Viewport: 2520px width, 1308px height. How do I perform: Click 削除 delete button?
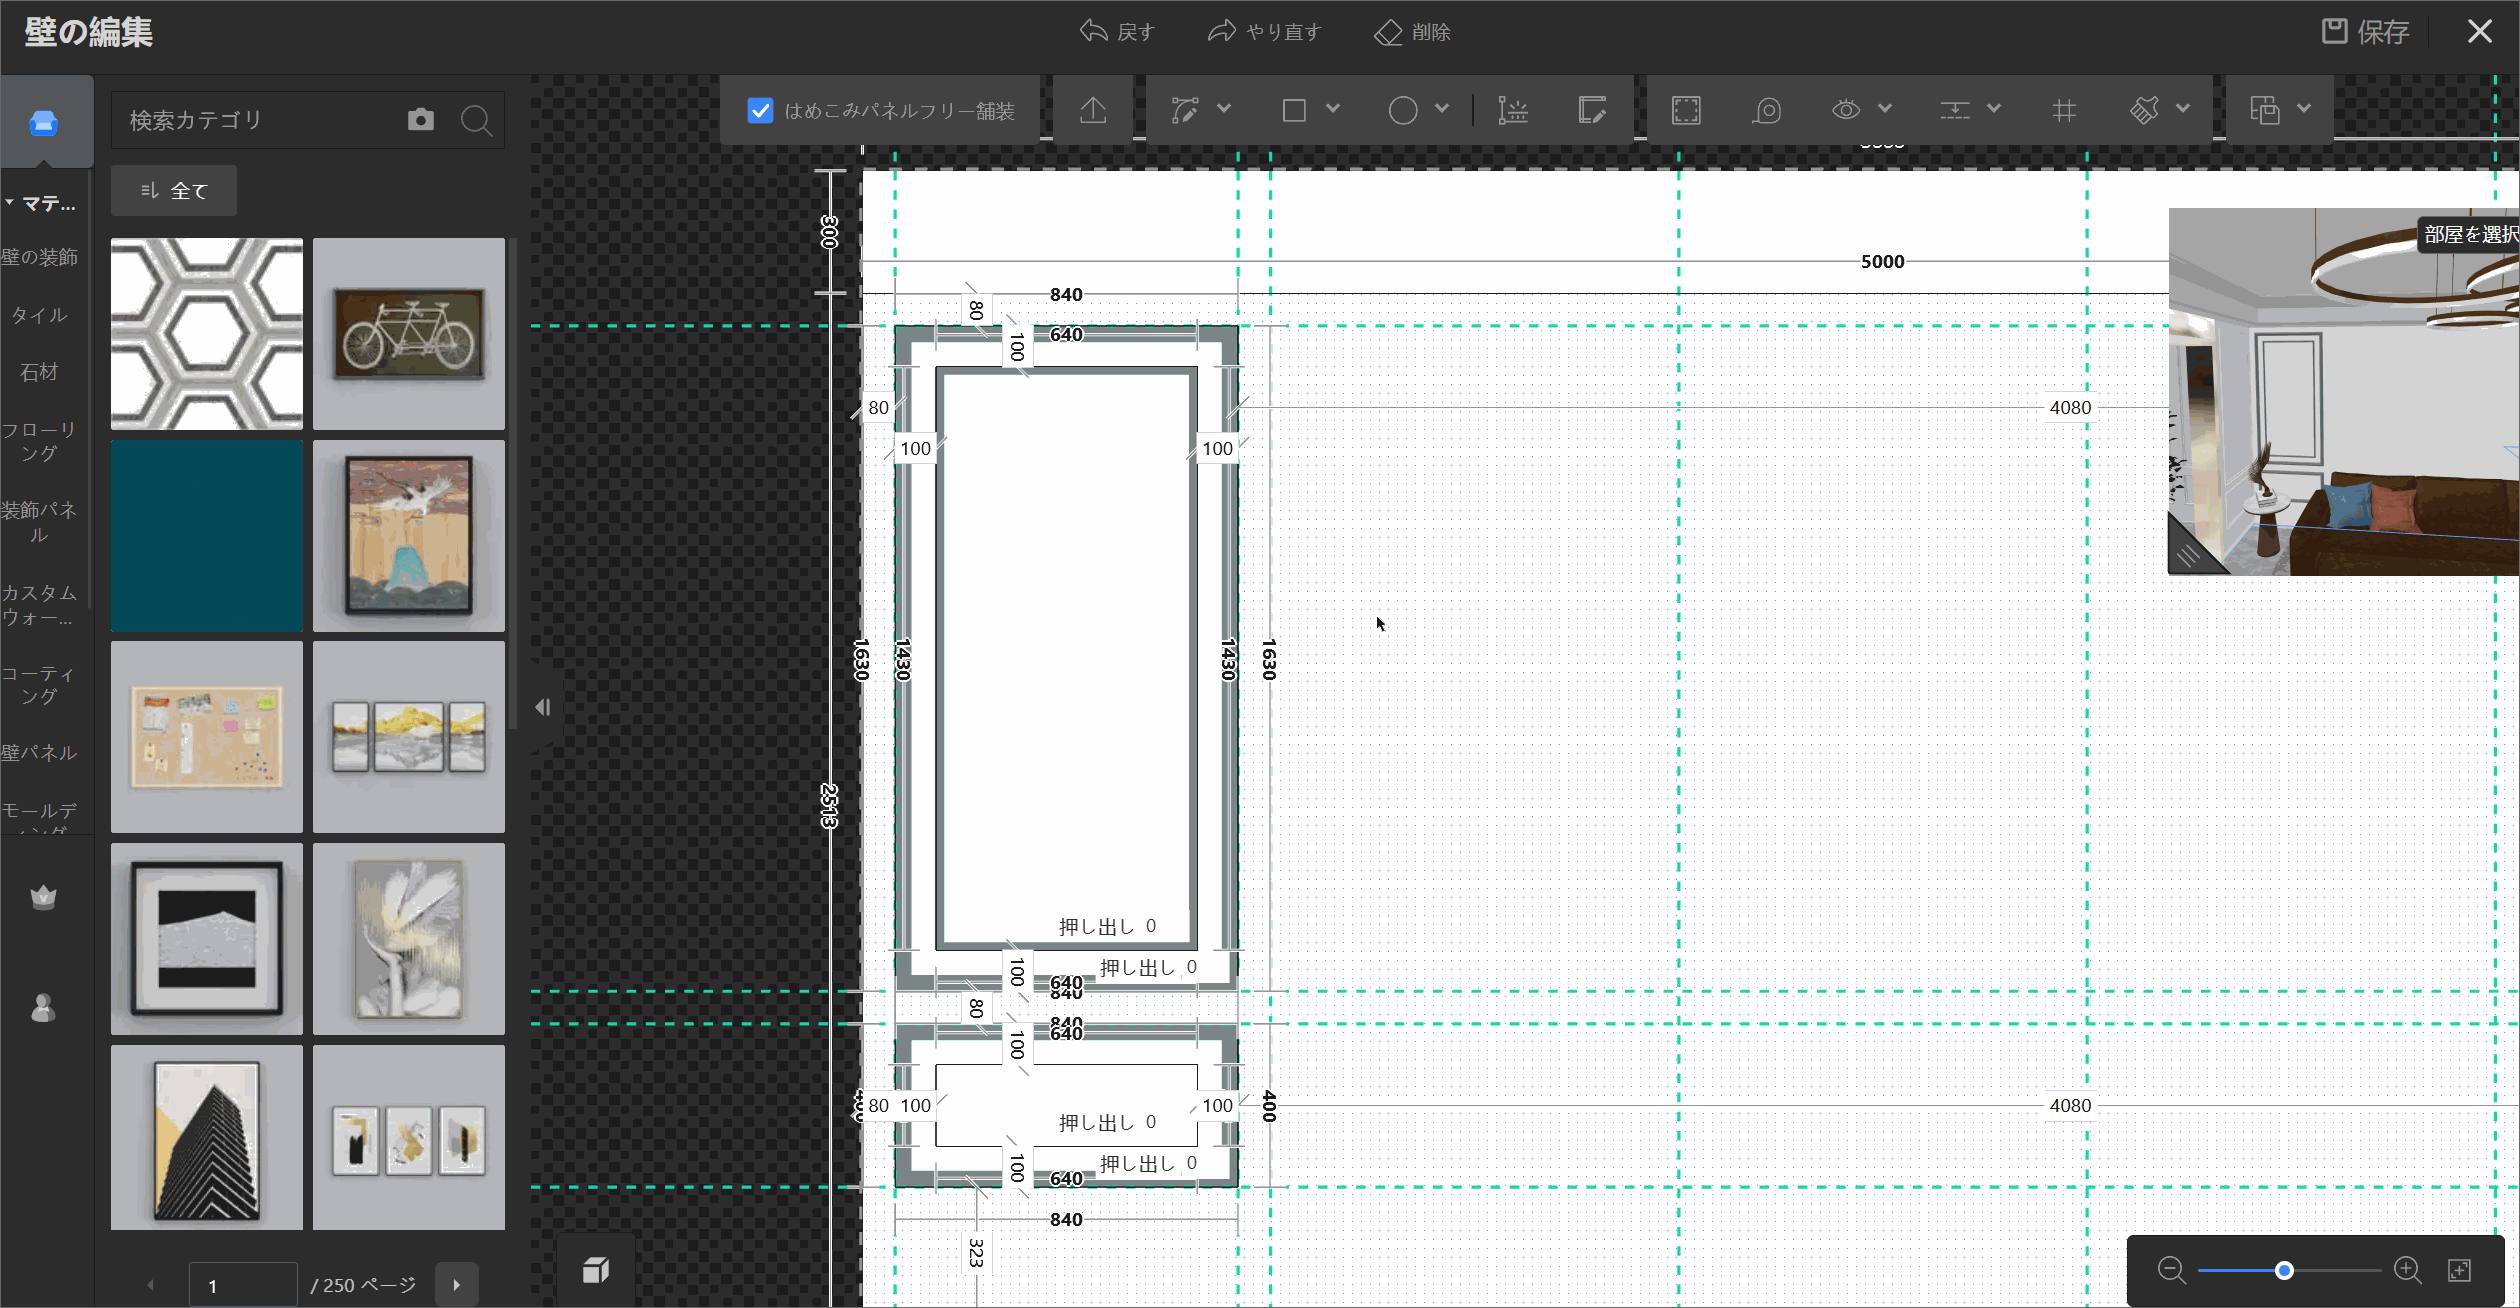(x=1412, y=32)
